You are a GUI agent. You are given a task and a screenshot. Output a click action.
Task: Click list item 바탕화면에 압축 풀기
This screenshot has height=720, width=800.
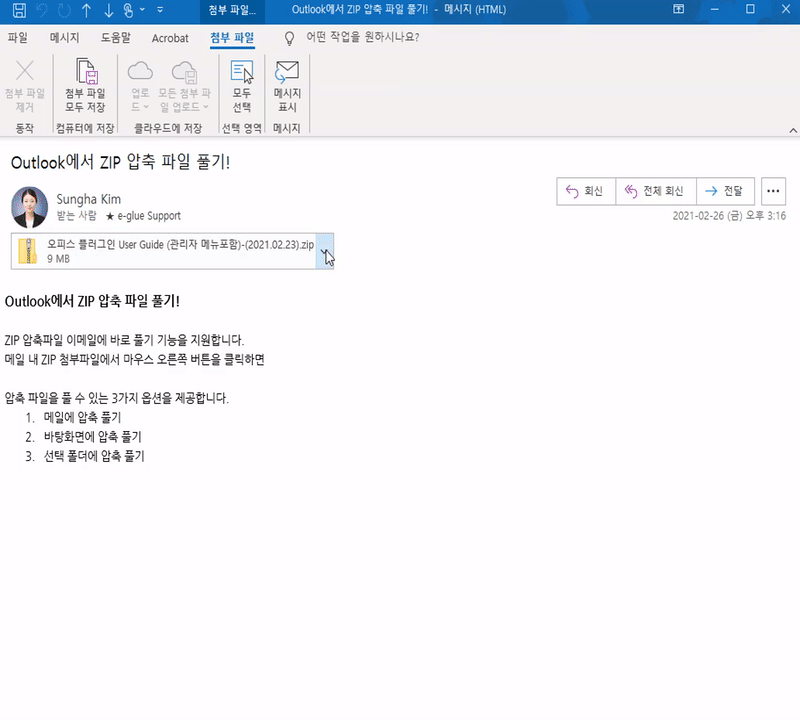92,437
